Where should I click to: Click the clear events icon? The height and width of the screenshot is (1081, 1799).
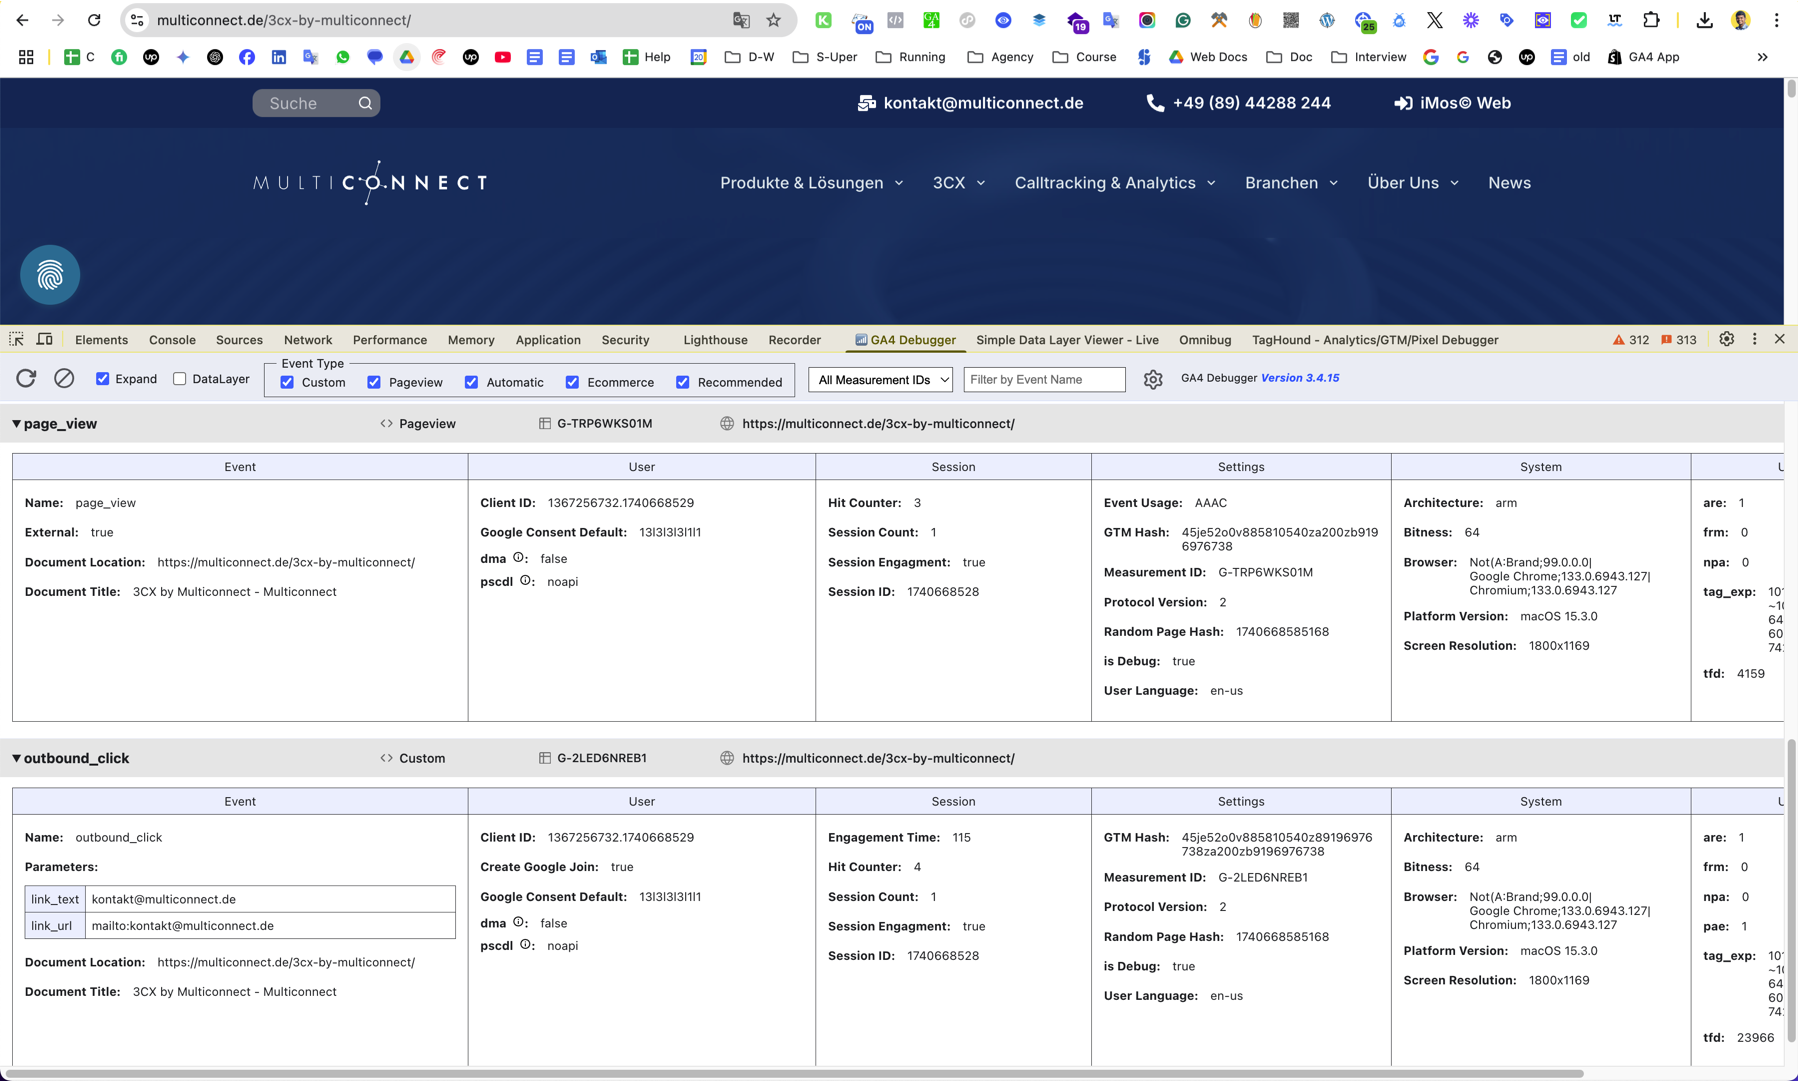pos(64,378)
